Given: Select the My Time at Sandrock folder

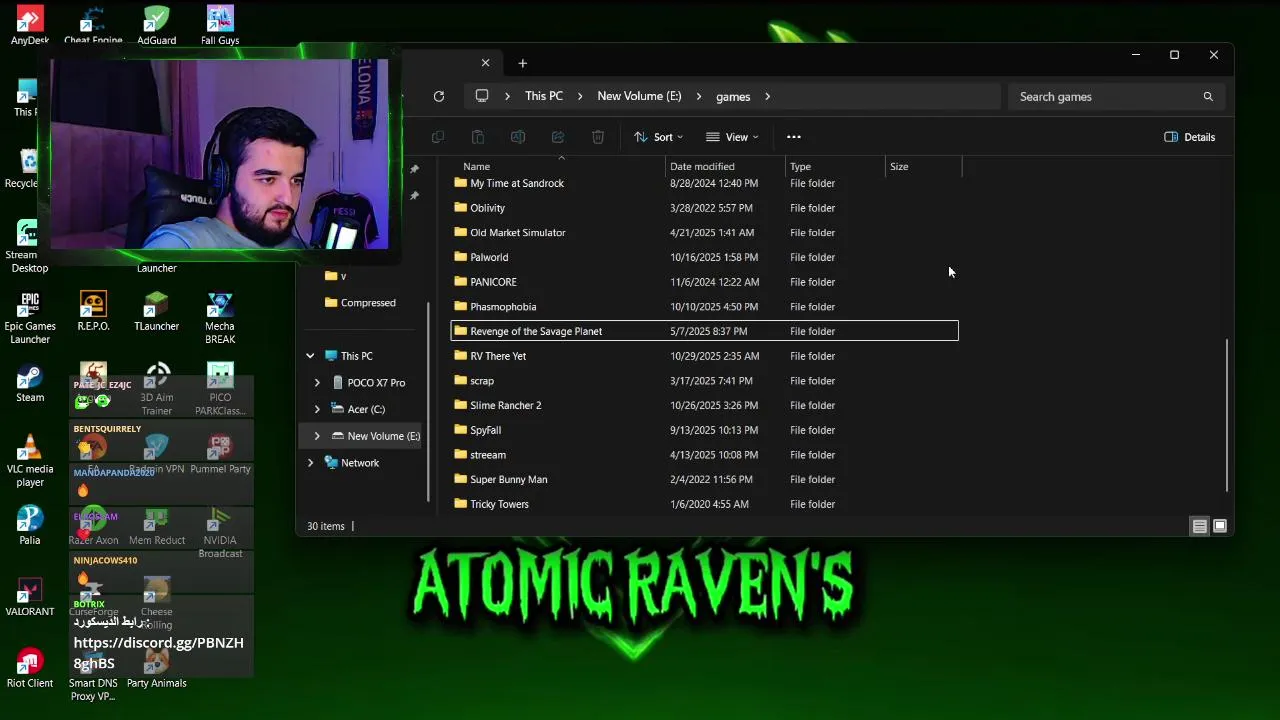Looking at the screenshot, I should point(705,183).
